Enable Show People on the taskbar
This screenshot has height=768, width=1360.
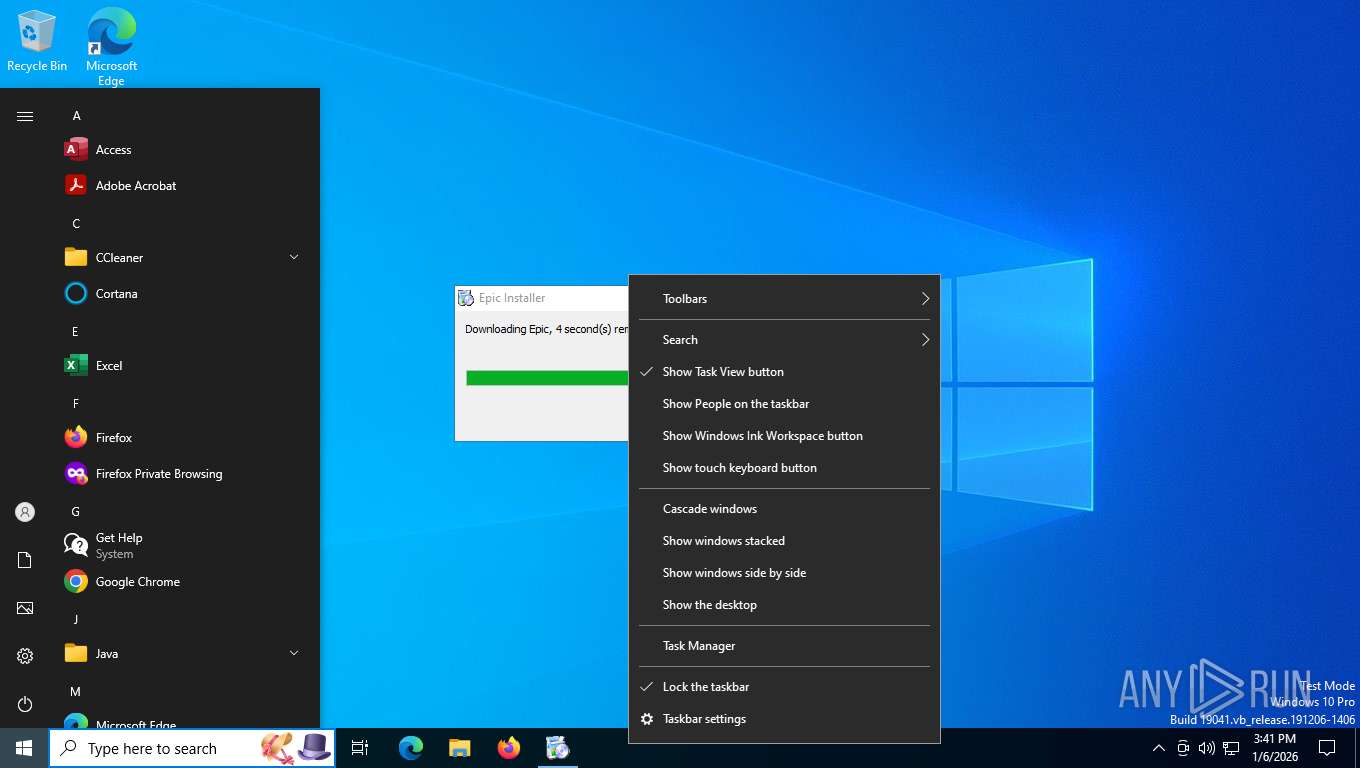784,404
